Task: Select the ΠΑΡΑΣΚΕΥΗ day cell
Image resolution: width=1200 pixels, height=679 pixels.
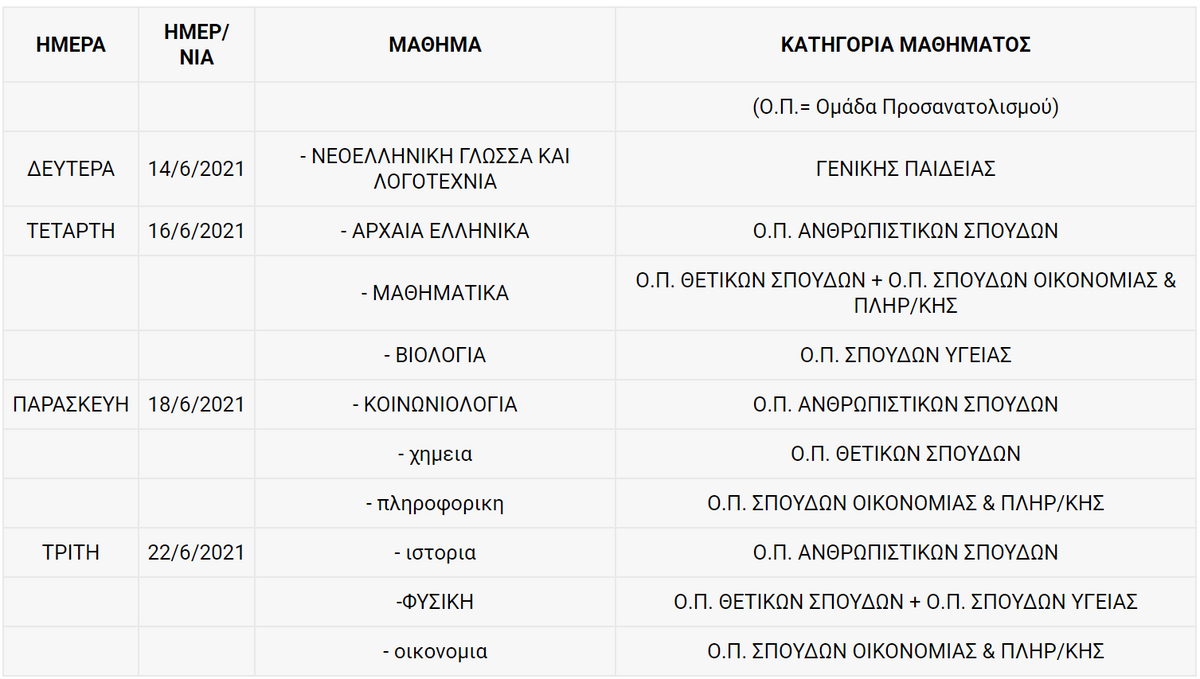Action: click(x=70, y=405)
